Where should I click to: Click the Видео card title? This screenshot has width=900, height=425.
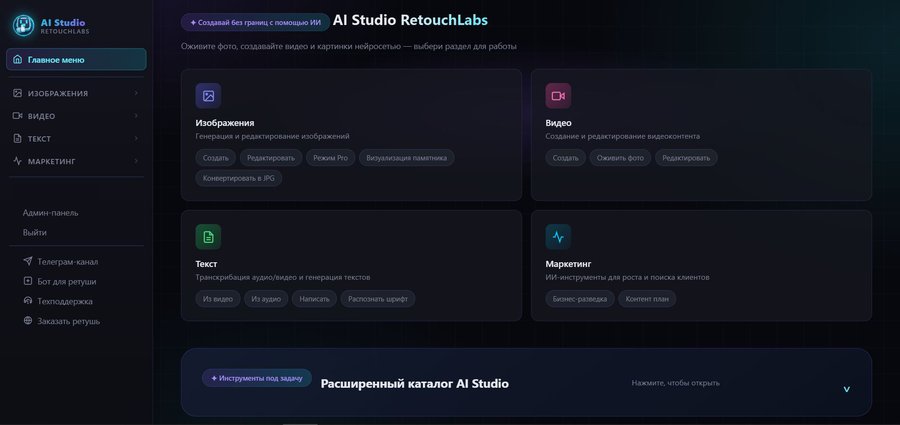coord(558,123)
